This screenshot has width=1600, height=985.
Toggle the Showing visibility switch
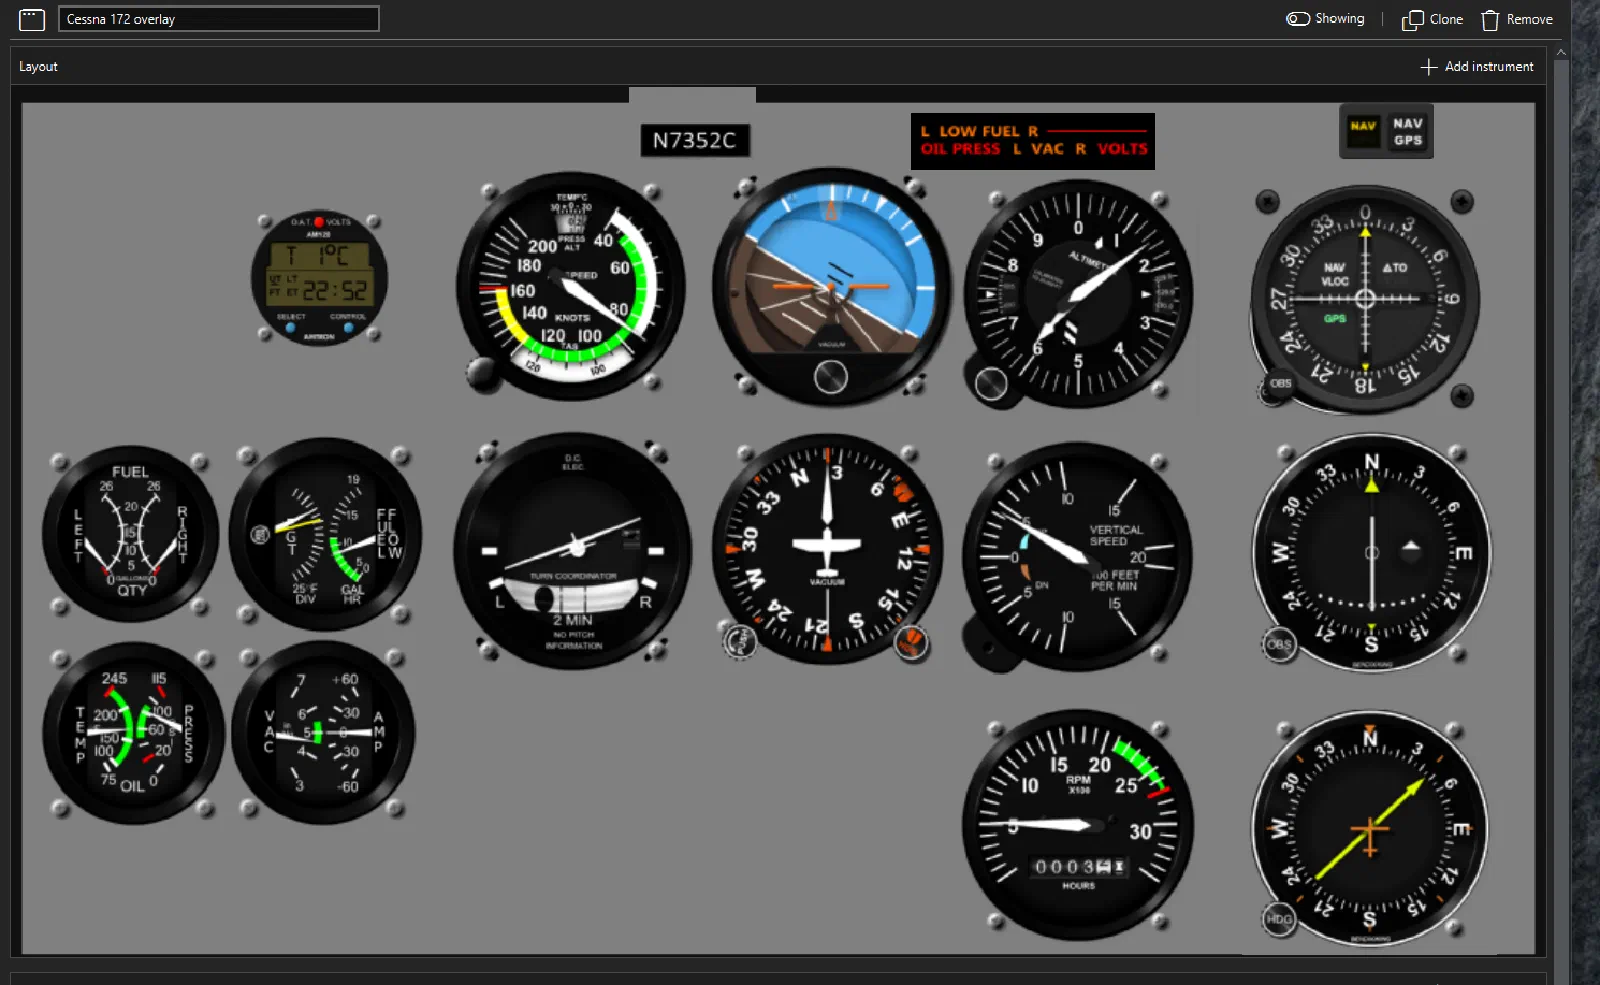pos(1325,19)
